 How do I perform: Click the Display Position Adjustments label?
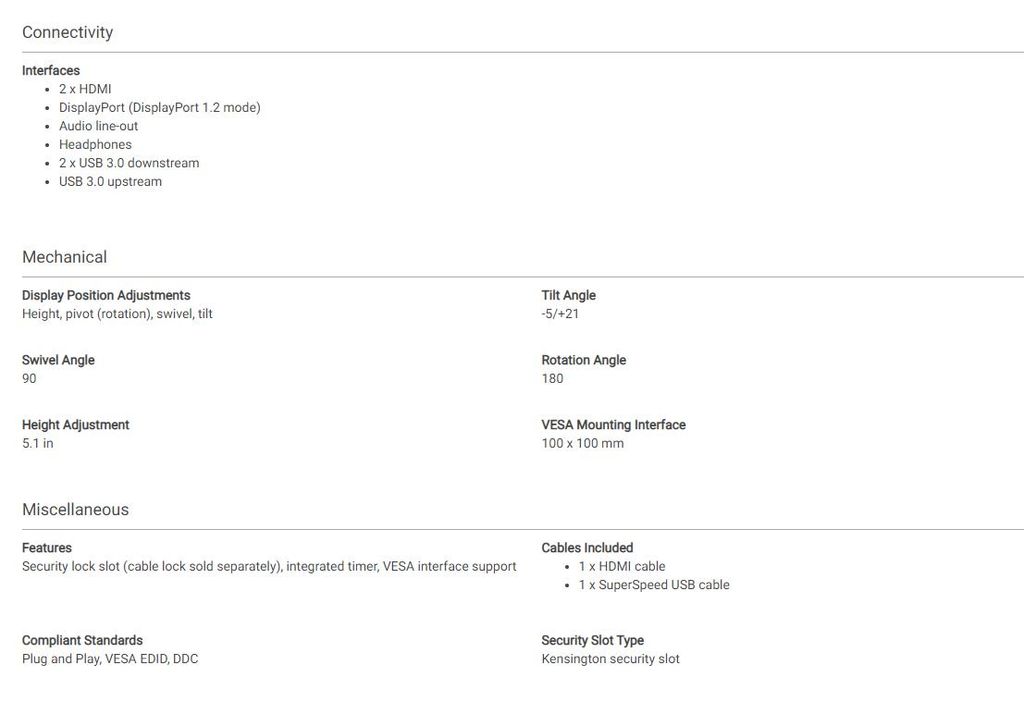pyautogui.click(x=106, y=295)
